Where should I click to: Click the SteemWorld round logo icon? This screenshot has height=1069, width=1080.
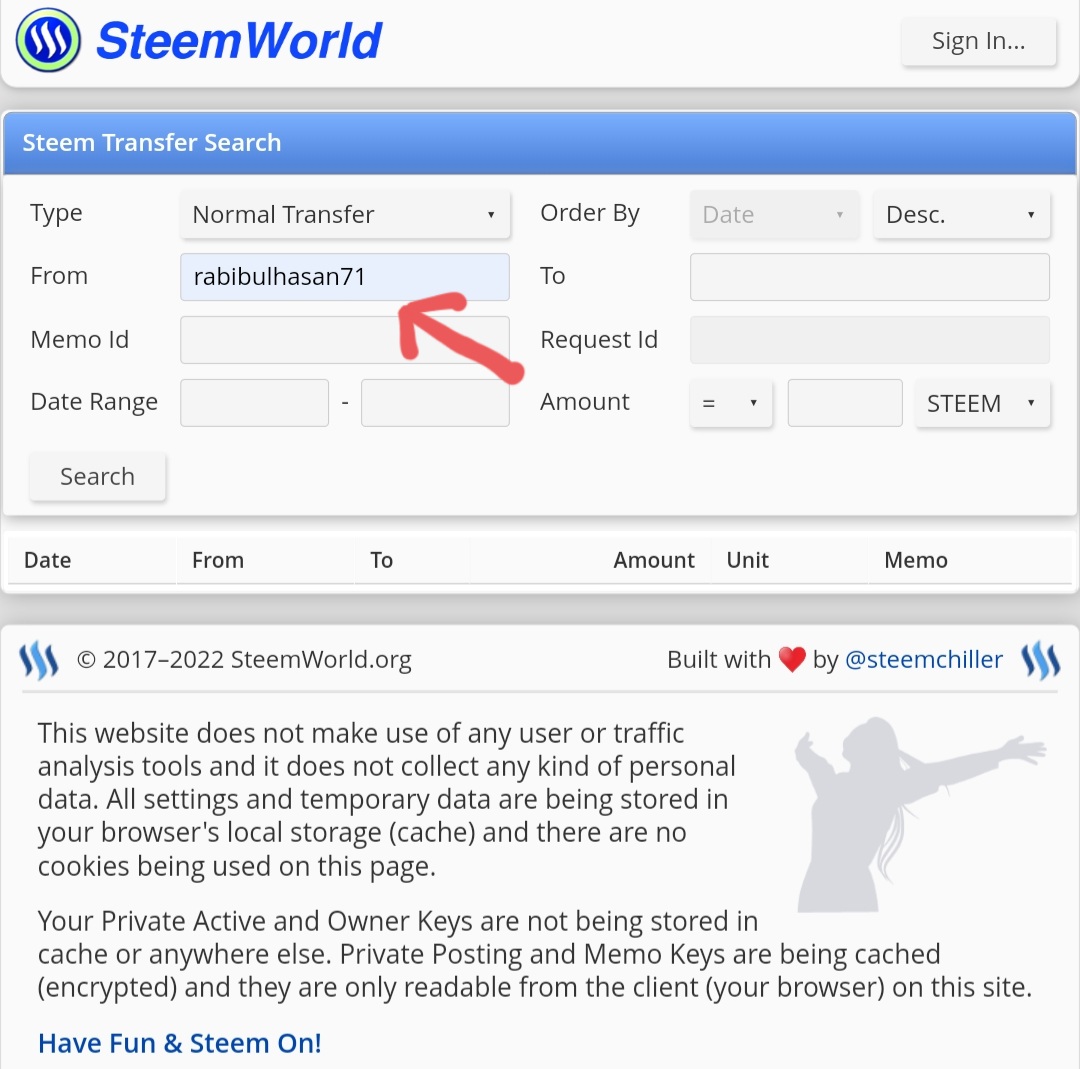pos(48,40)
